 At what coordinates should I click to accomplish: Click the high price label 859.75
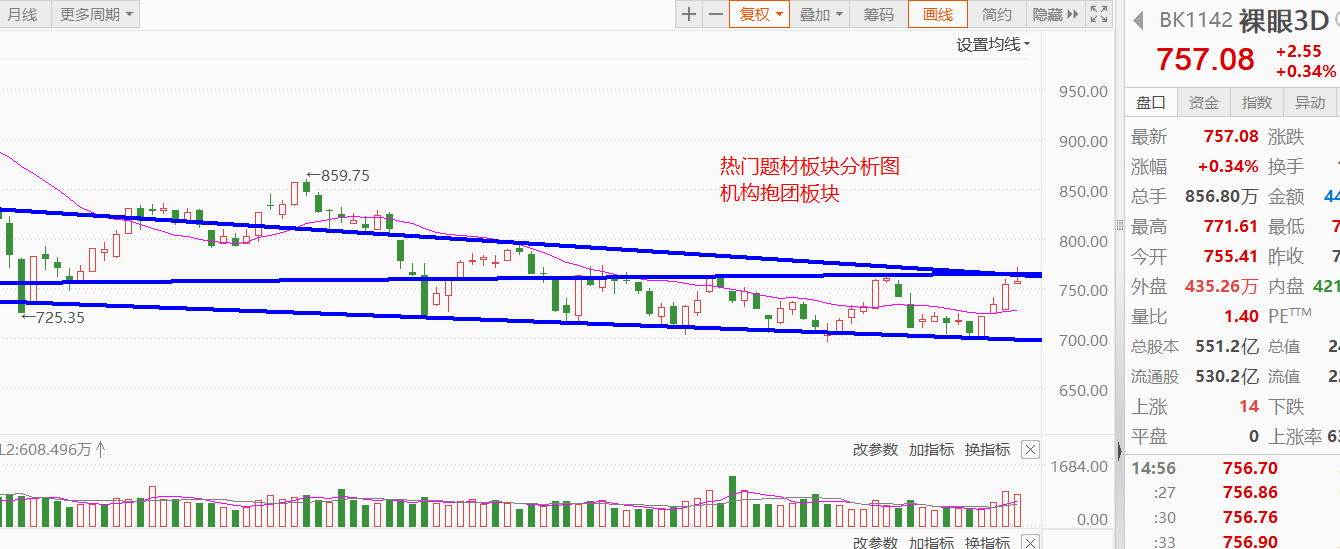(x=345, y=175)
